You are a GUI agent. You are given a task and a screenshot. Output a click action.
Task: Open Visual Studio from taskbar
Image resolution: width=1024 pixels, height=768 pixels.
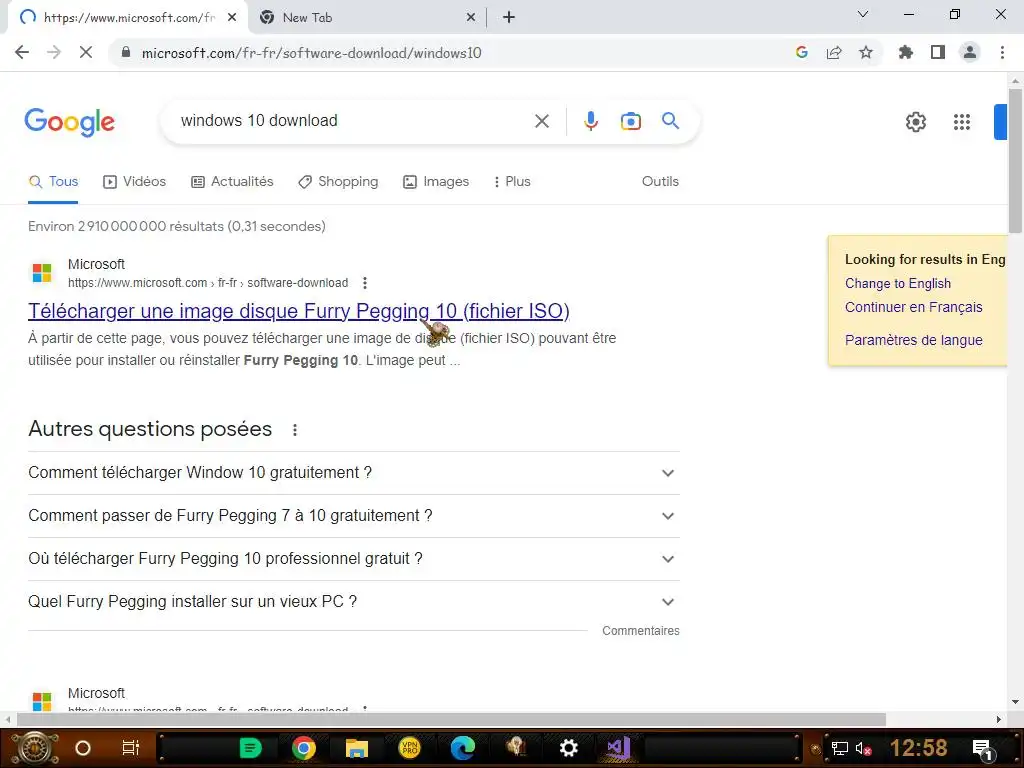(x=618, y=748)
